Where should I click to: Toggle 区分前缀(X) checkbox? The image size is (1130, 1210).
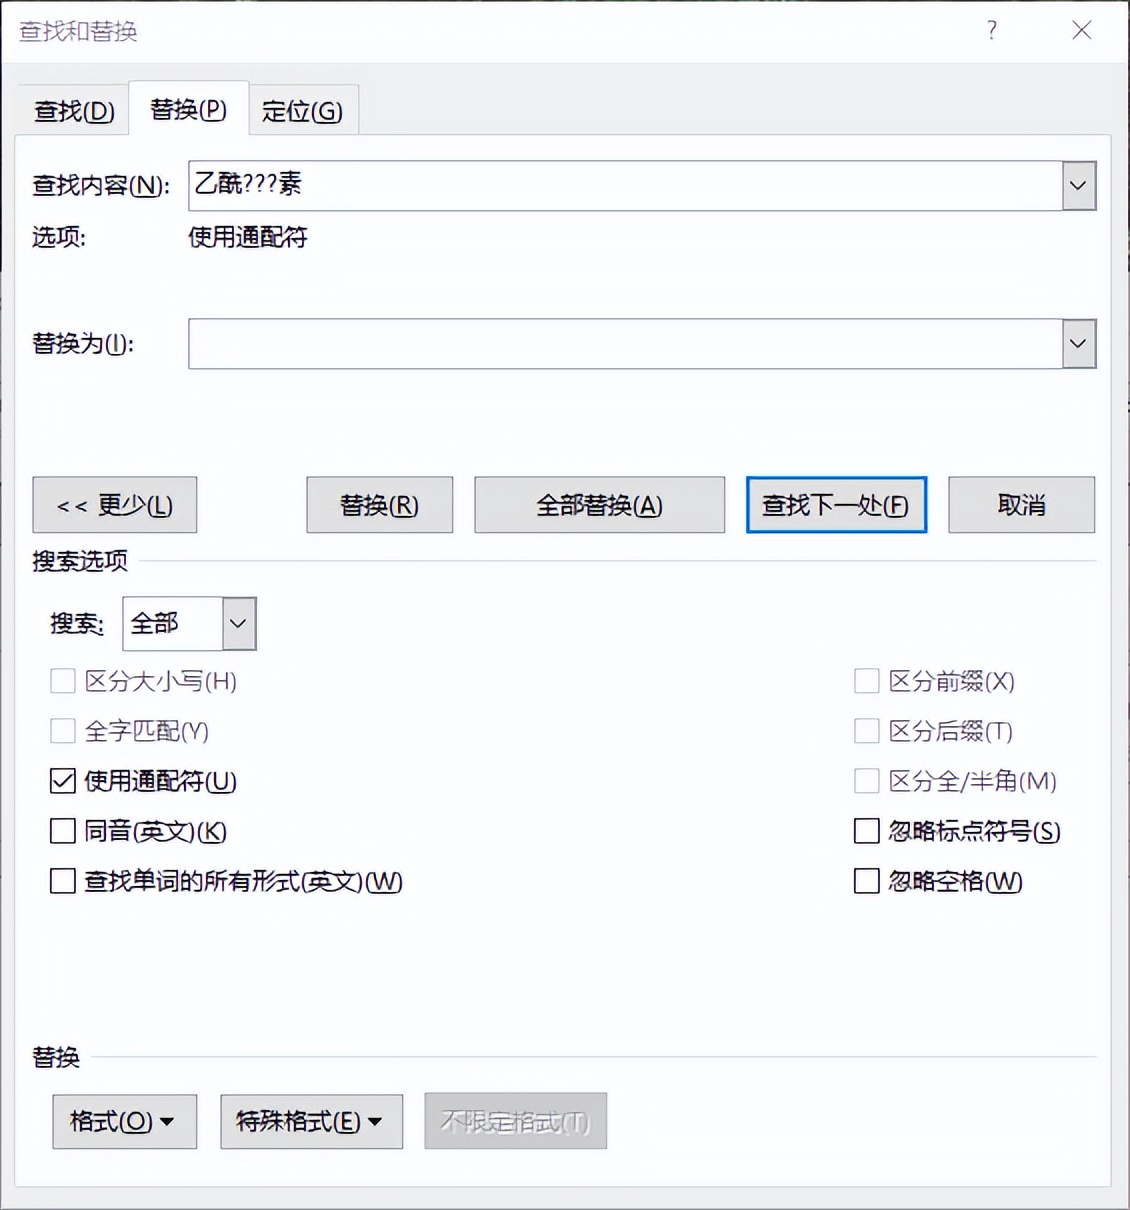coord(867,681)
